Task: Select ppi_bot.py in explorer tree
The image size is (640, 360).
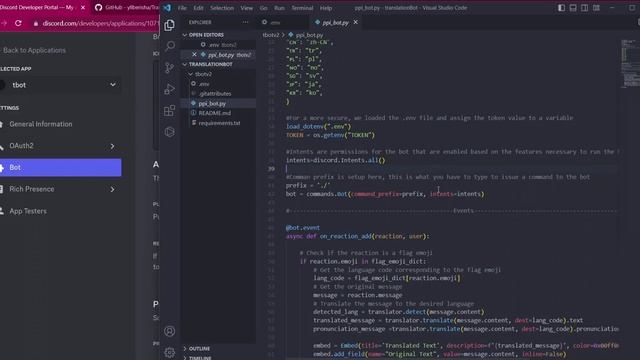Action: [x=212, y=104]
